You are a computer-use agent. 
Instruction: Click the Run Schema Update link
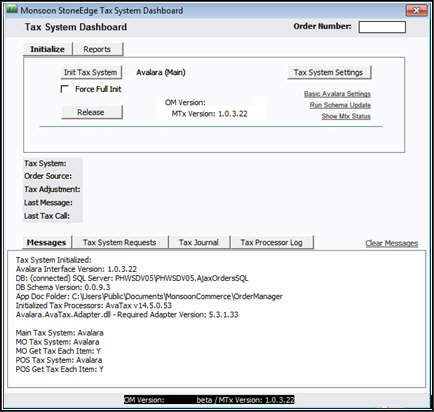tap(340, 105)
